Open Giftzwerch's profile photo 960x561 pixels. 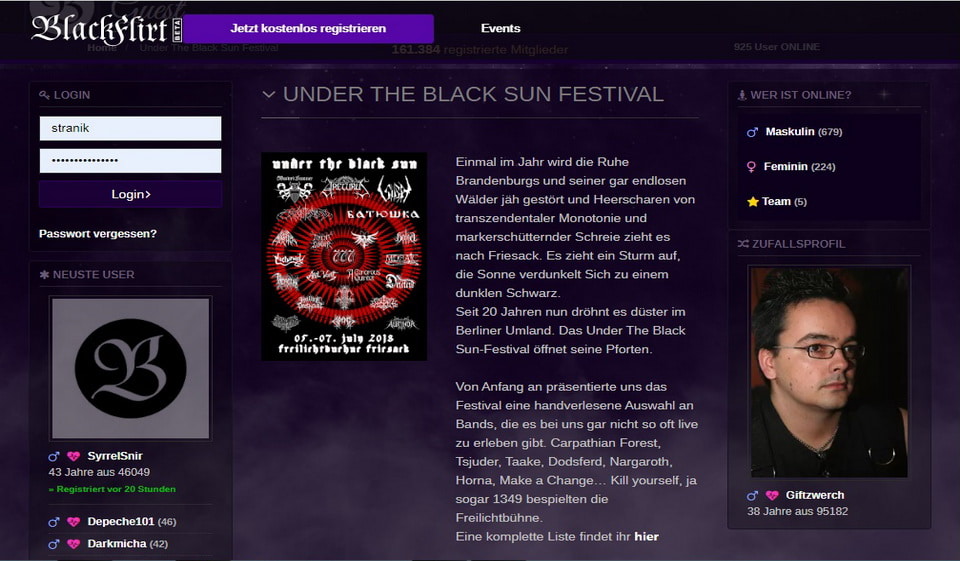829,372
